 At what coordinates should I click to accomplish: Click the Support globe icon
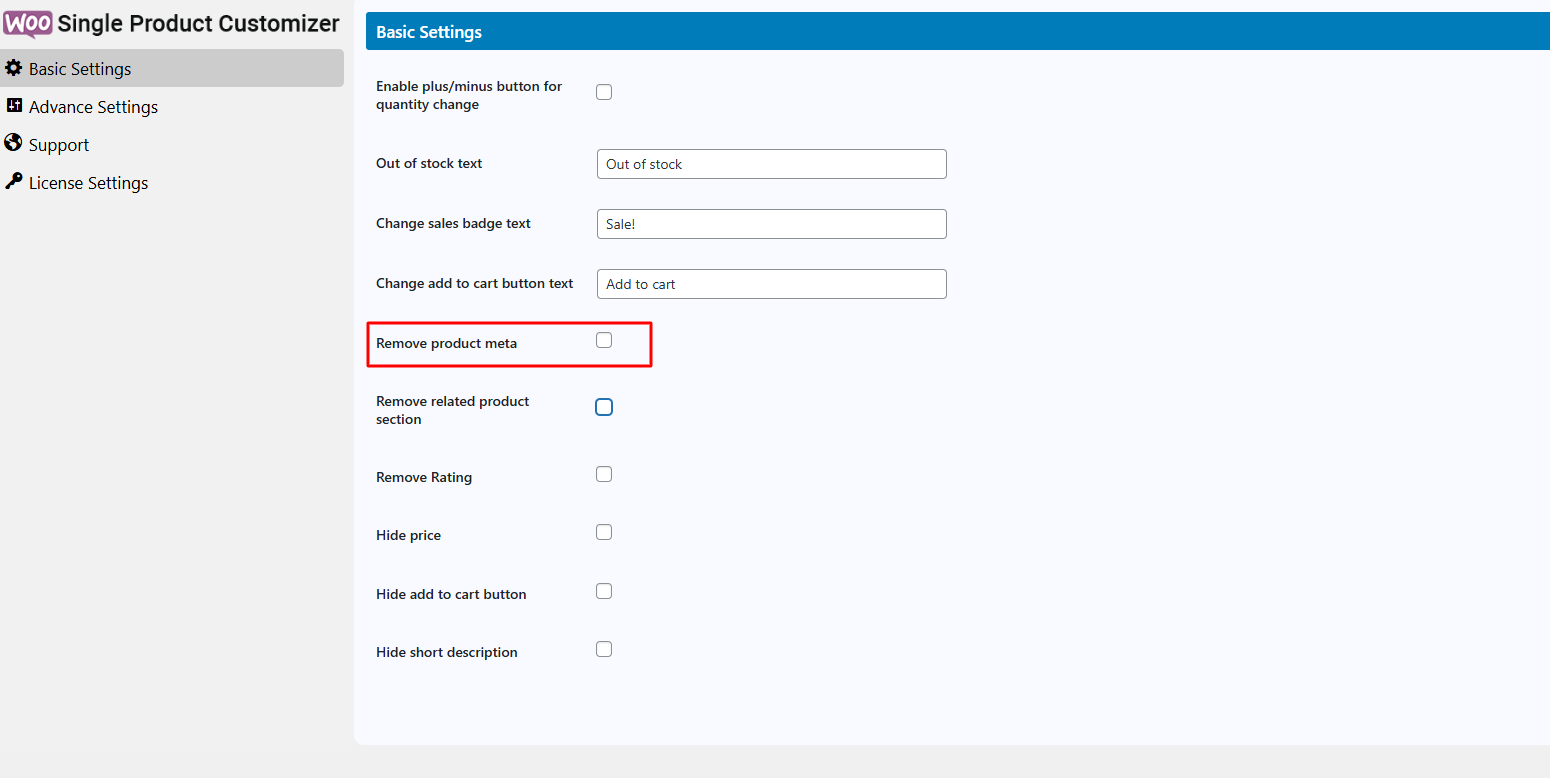coord(14,144)
